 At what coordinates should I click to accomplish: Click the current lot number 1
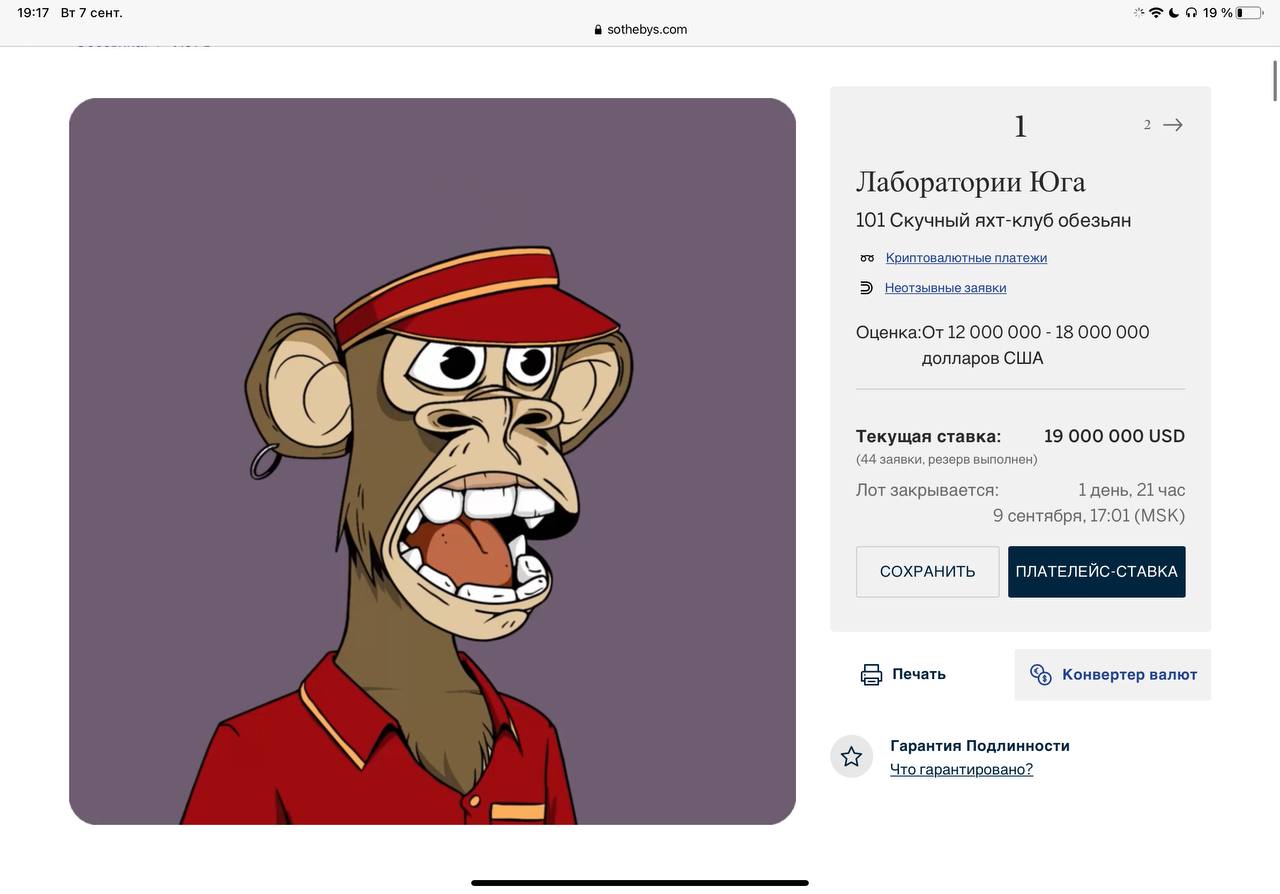tap(1020, 127)
